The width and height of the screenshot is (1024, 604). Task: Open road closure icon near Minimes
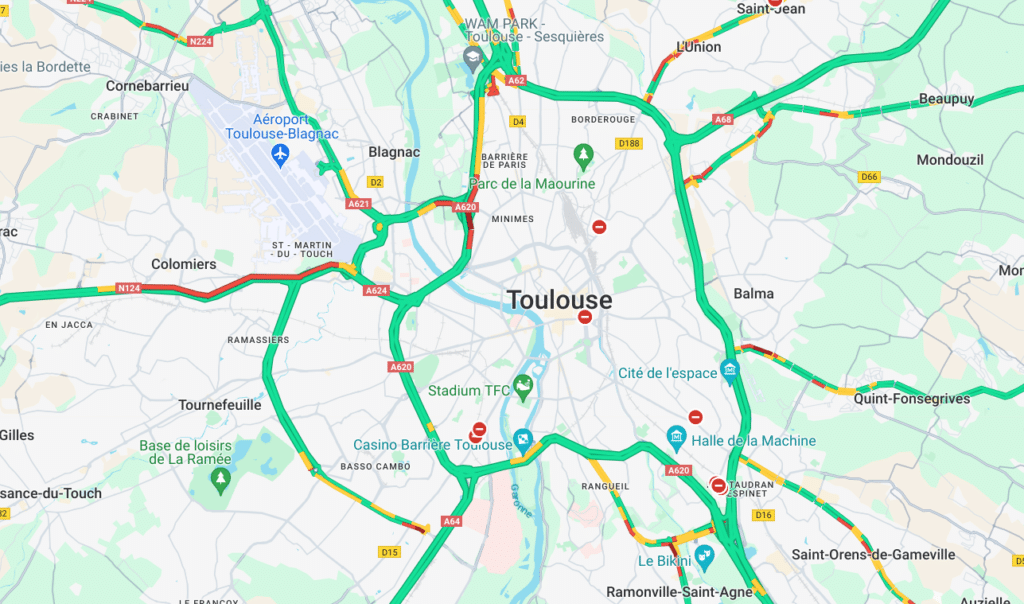599,227
